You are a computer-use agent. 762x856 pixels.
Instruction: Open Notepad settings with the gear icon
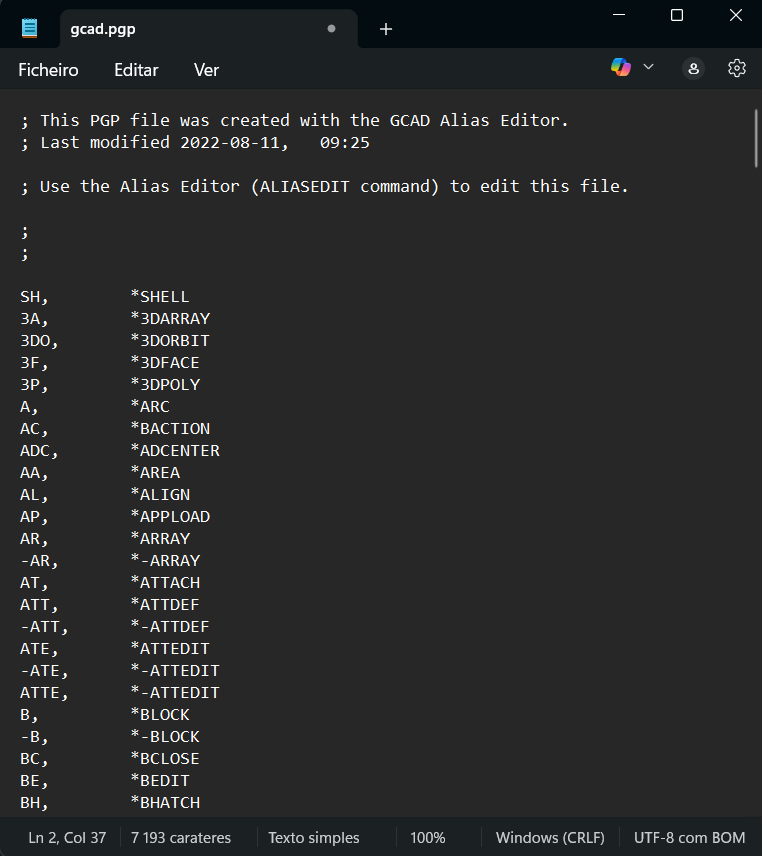point(737,68)
